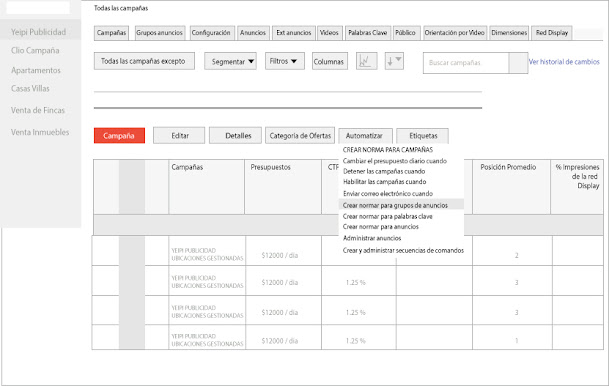Select Crear normar para anuncios

click(381, 226)
